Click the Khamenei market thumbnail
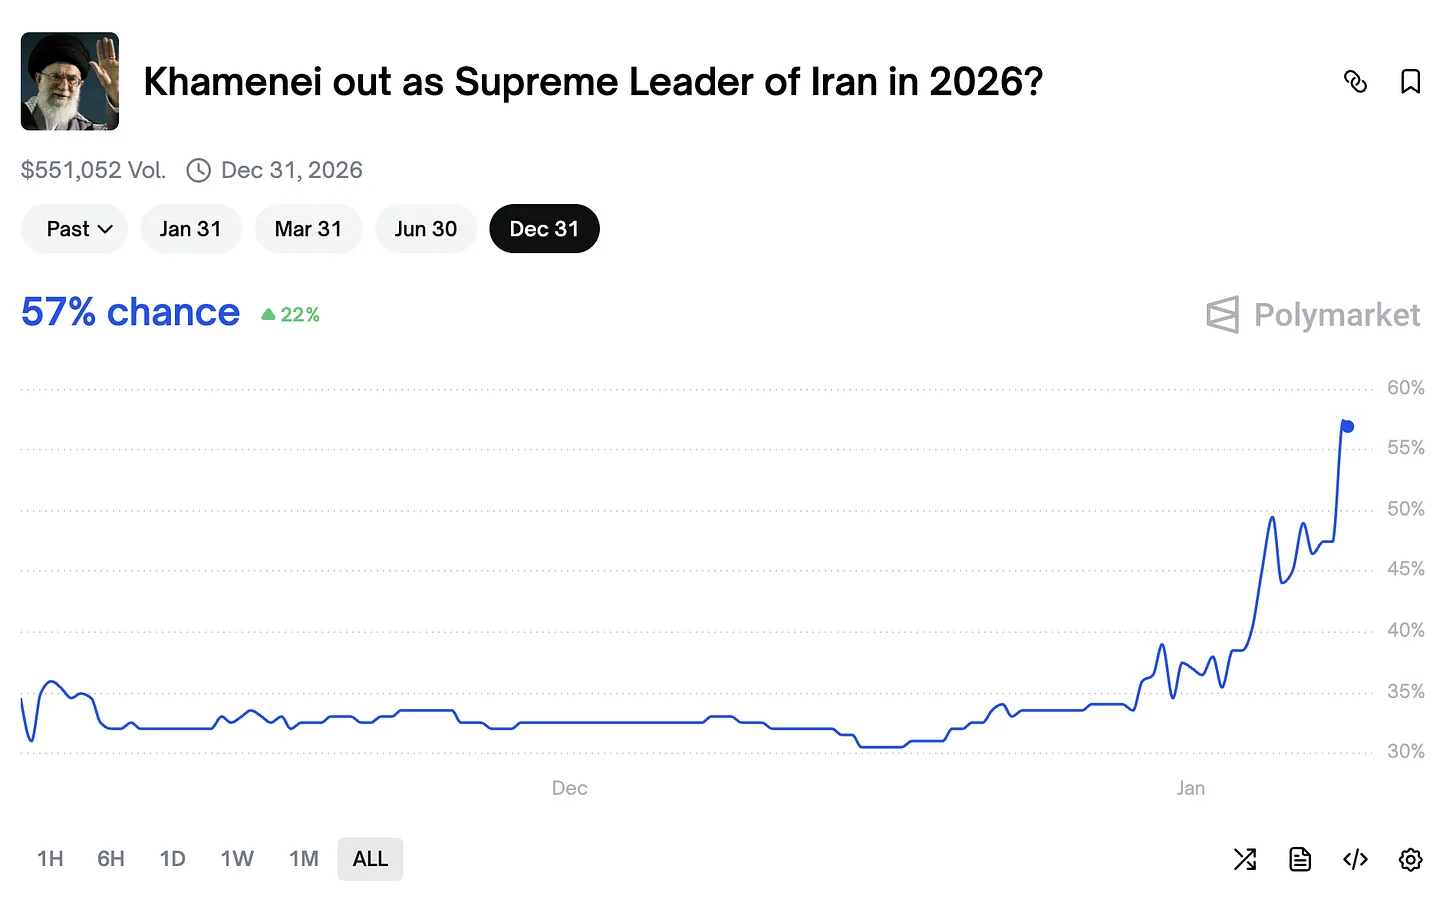1456x916 pixels. (70, 81)
